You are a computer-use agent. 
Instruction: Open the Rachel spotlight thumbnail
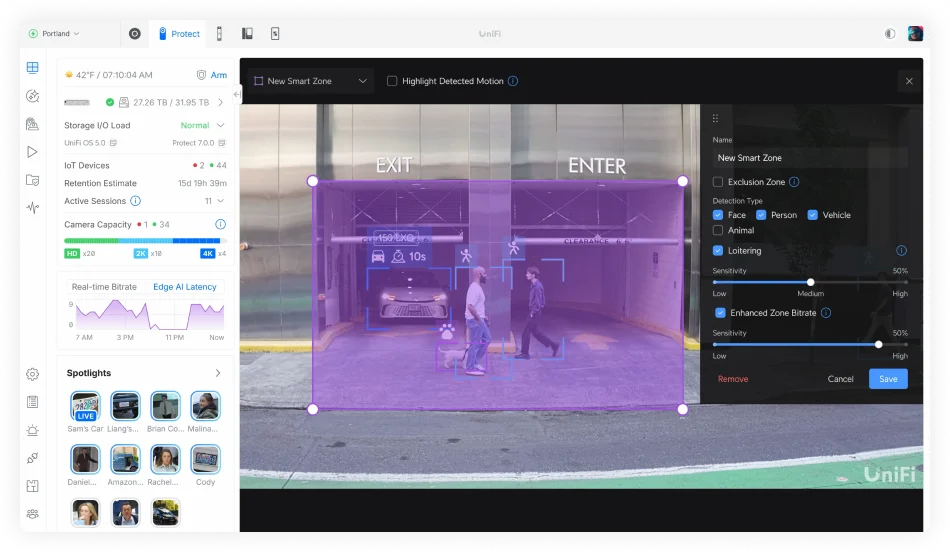165,459
